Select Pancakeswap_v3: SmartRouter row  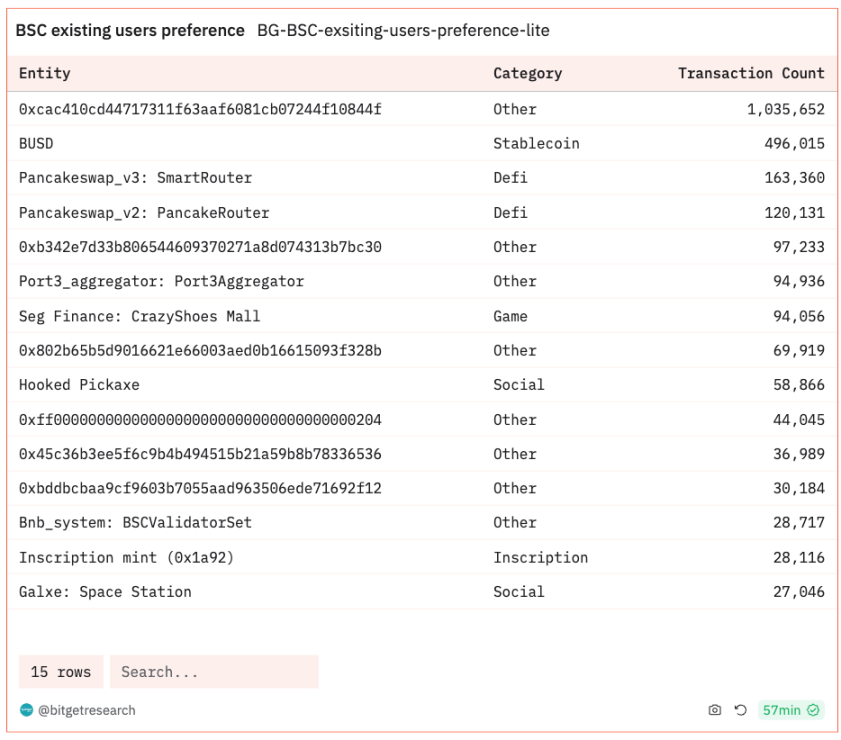tap(135, 178)
